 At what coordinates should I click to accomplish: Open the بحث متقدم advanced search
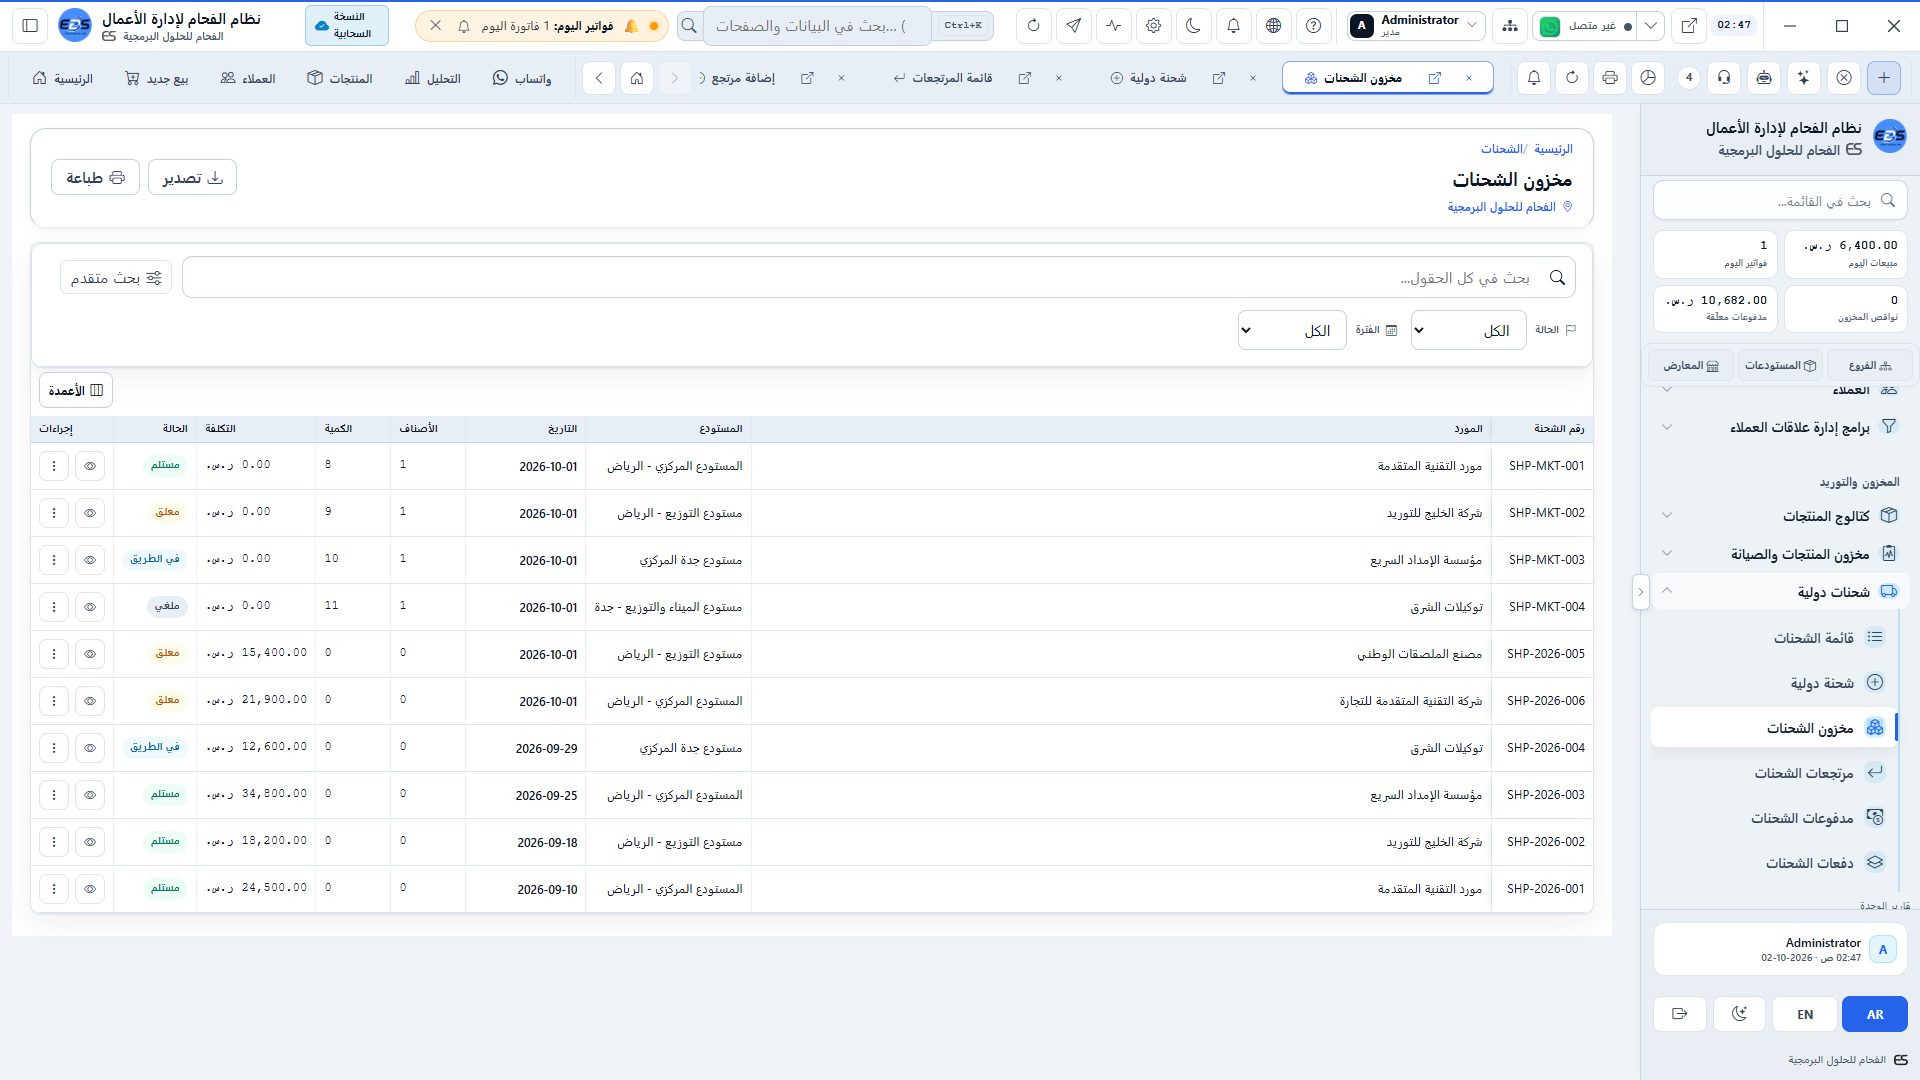(116, 278)
